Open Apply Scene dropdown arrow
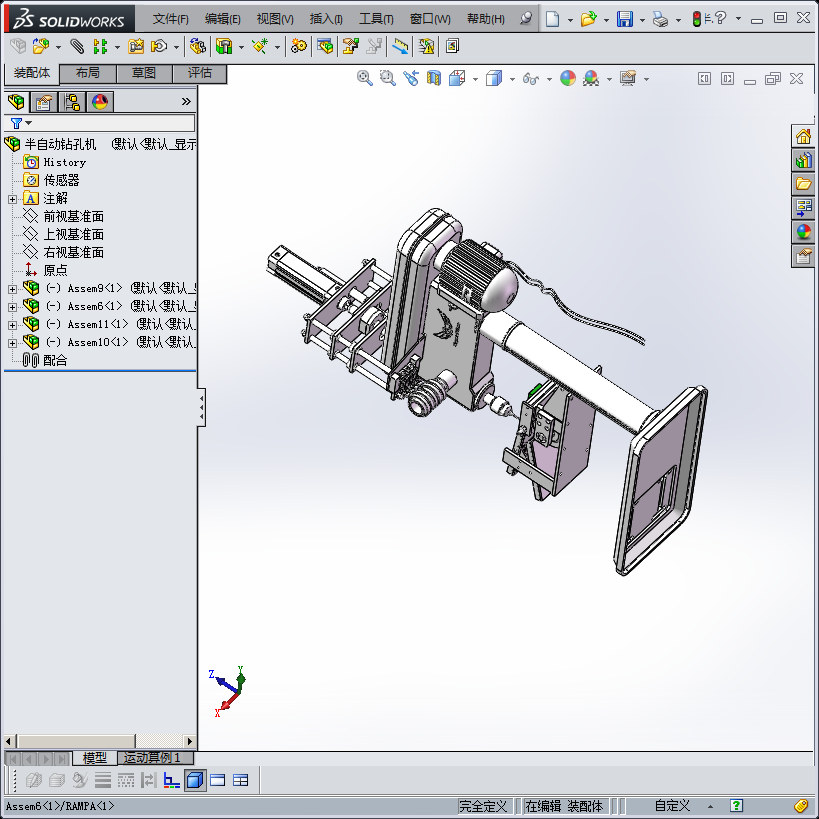The width and height of the screenshot is (819, 819). tap(610, 79)
